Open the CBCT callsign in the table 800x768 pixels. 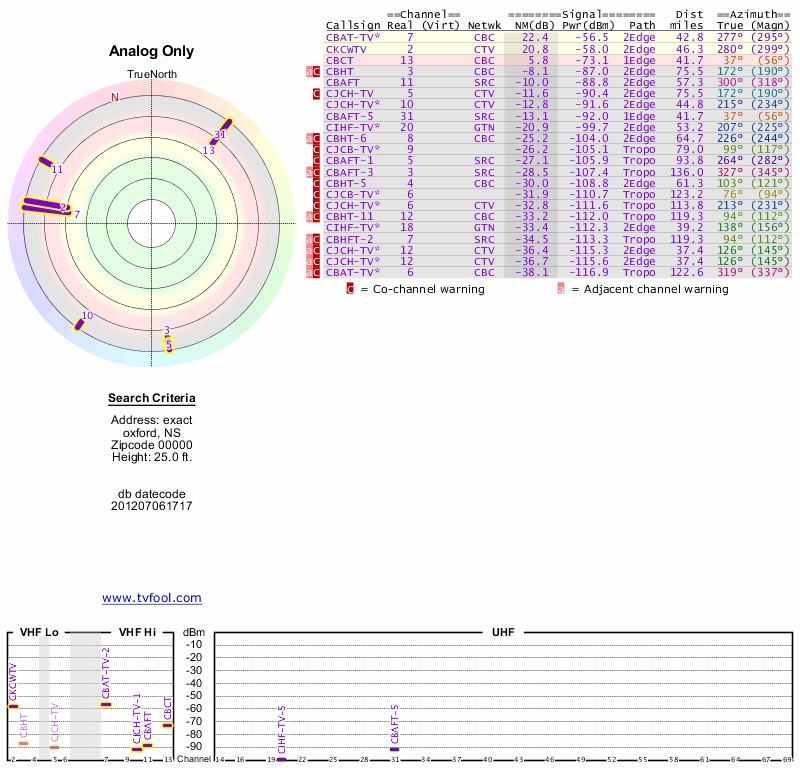pyautogui.click(x=340, y=60)
